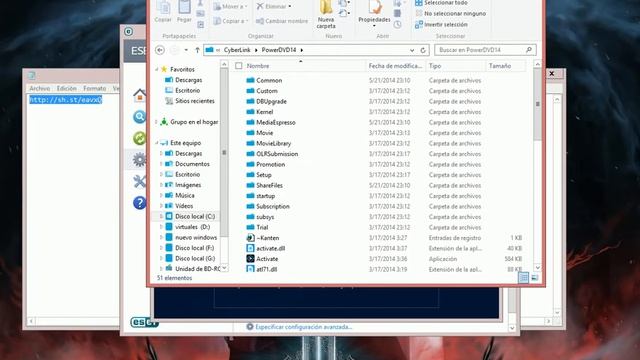Click the Pegar clipboard icon

[x=184, y=11]
